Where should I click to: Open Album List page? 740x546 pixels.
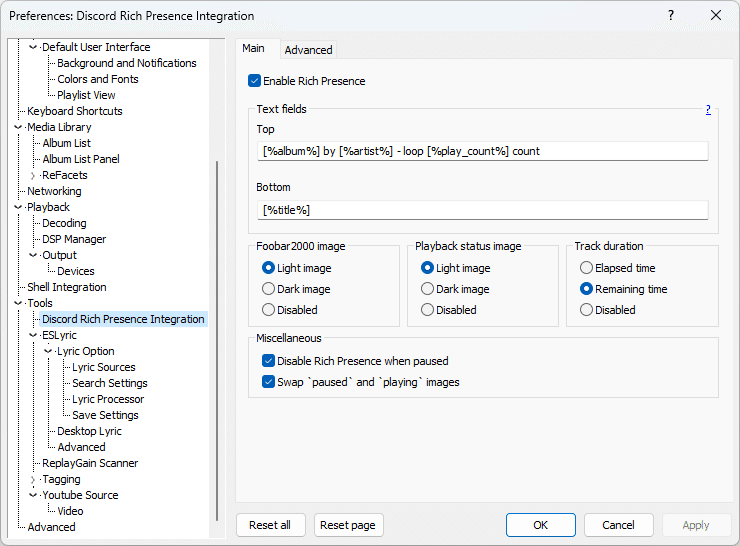tap(67, 143)
